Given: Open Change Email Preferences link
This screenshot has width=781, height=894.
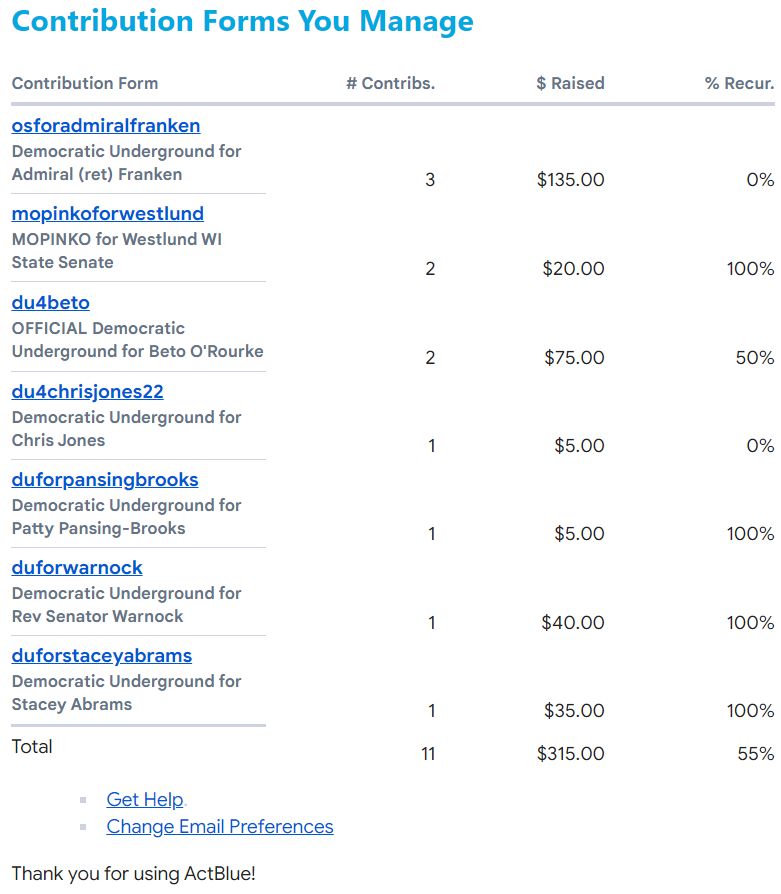Looking at the screenshot, I should pos(220,827).
